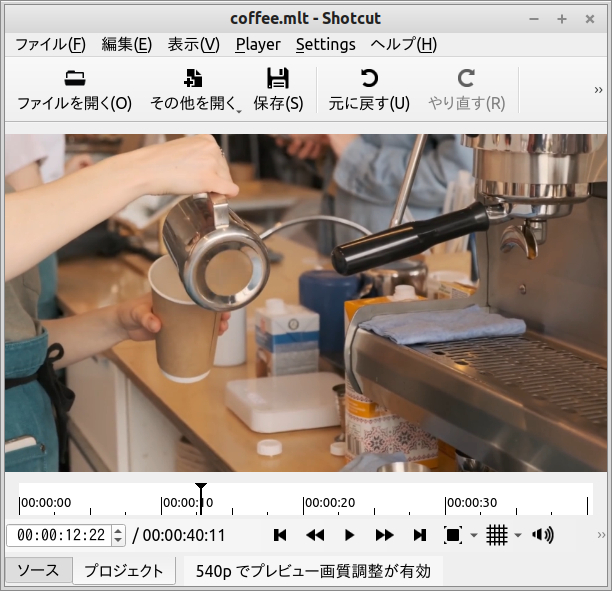
Task: Click the current timecode input field
Action: click(59, 535)
